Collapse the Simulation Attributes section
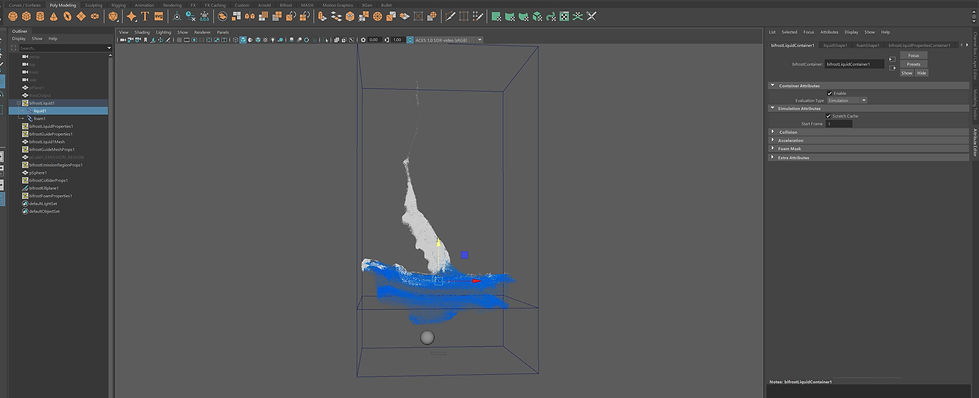The height and width of the screenshot is (398, 979). click(x=772, y=108)
